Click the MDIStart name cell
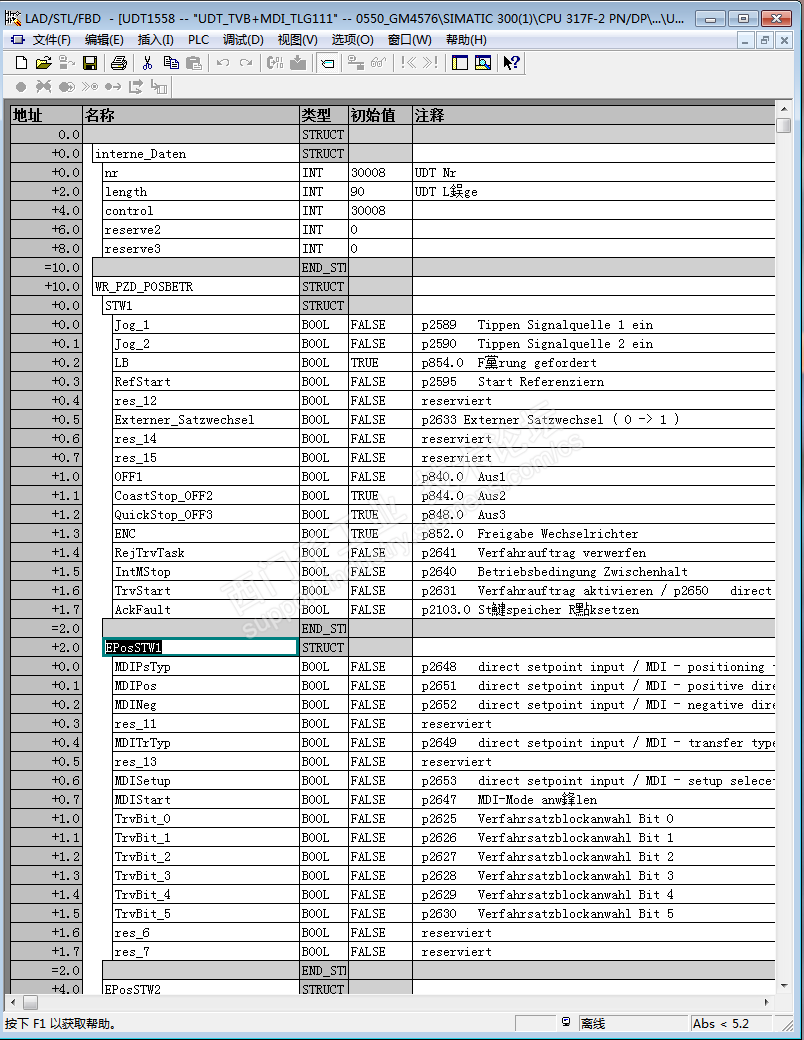The width and height of the screenshot is (804, 1040). 206,800
